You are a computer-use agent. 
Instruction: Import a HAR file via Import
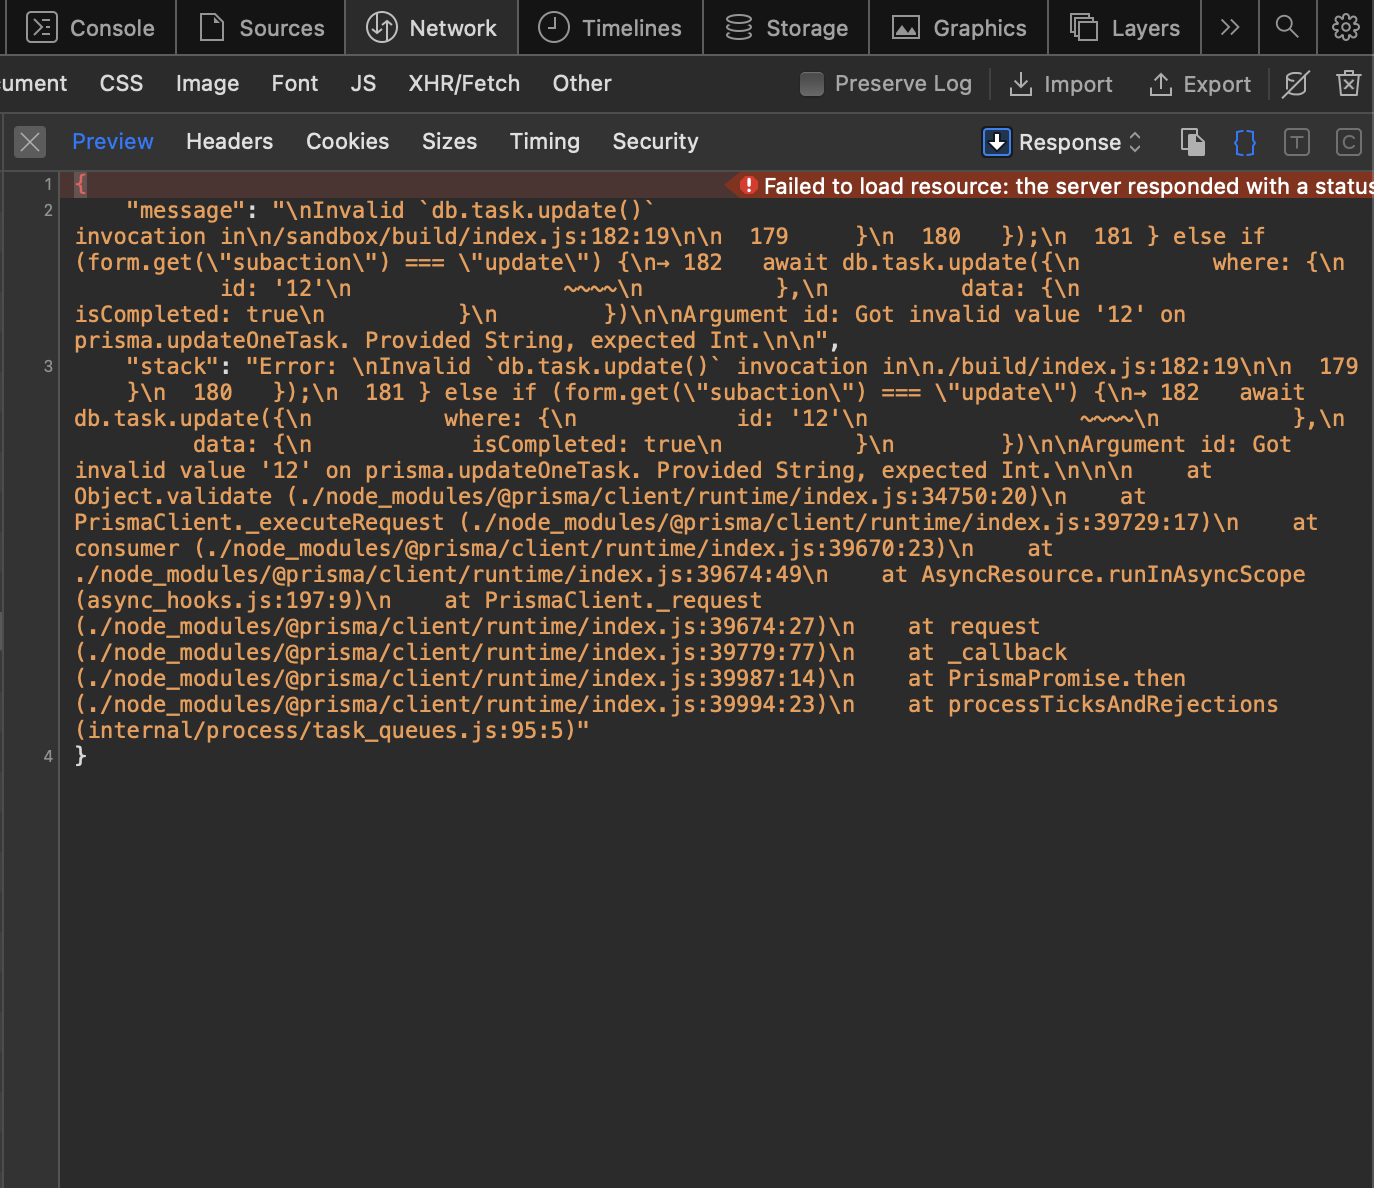coord(1062,84)
